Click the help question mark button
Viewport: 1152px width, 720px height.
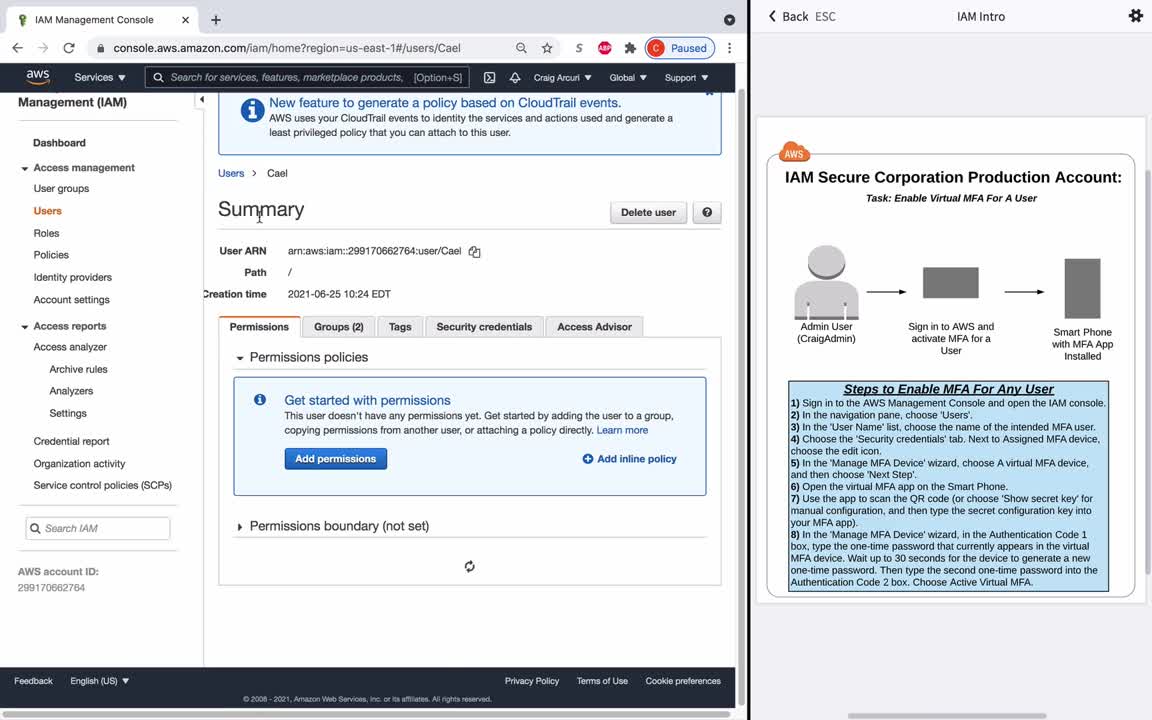707,212
